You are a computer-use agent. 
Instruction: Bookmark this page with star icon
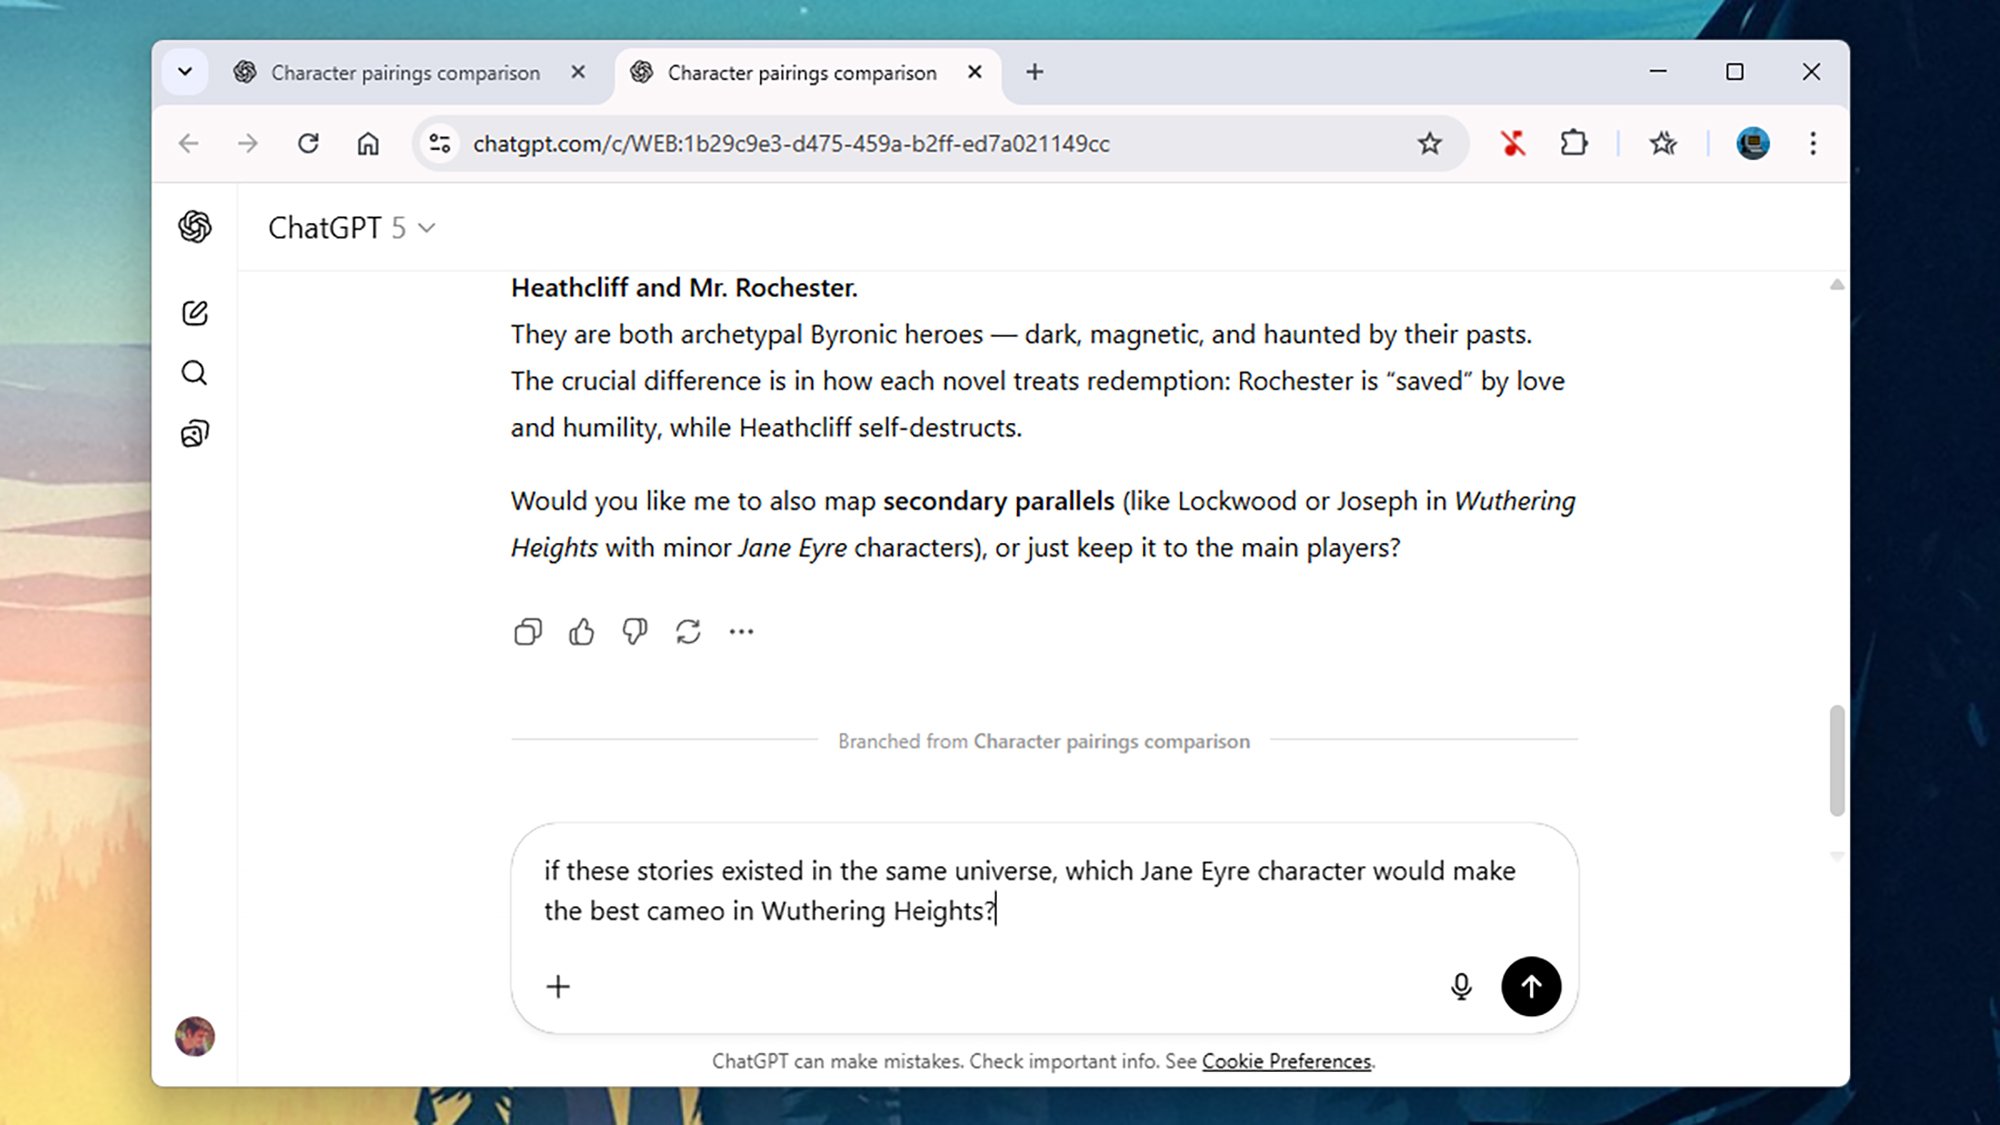pos(1429,144)
